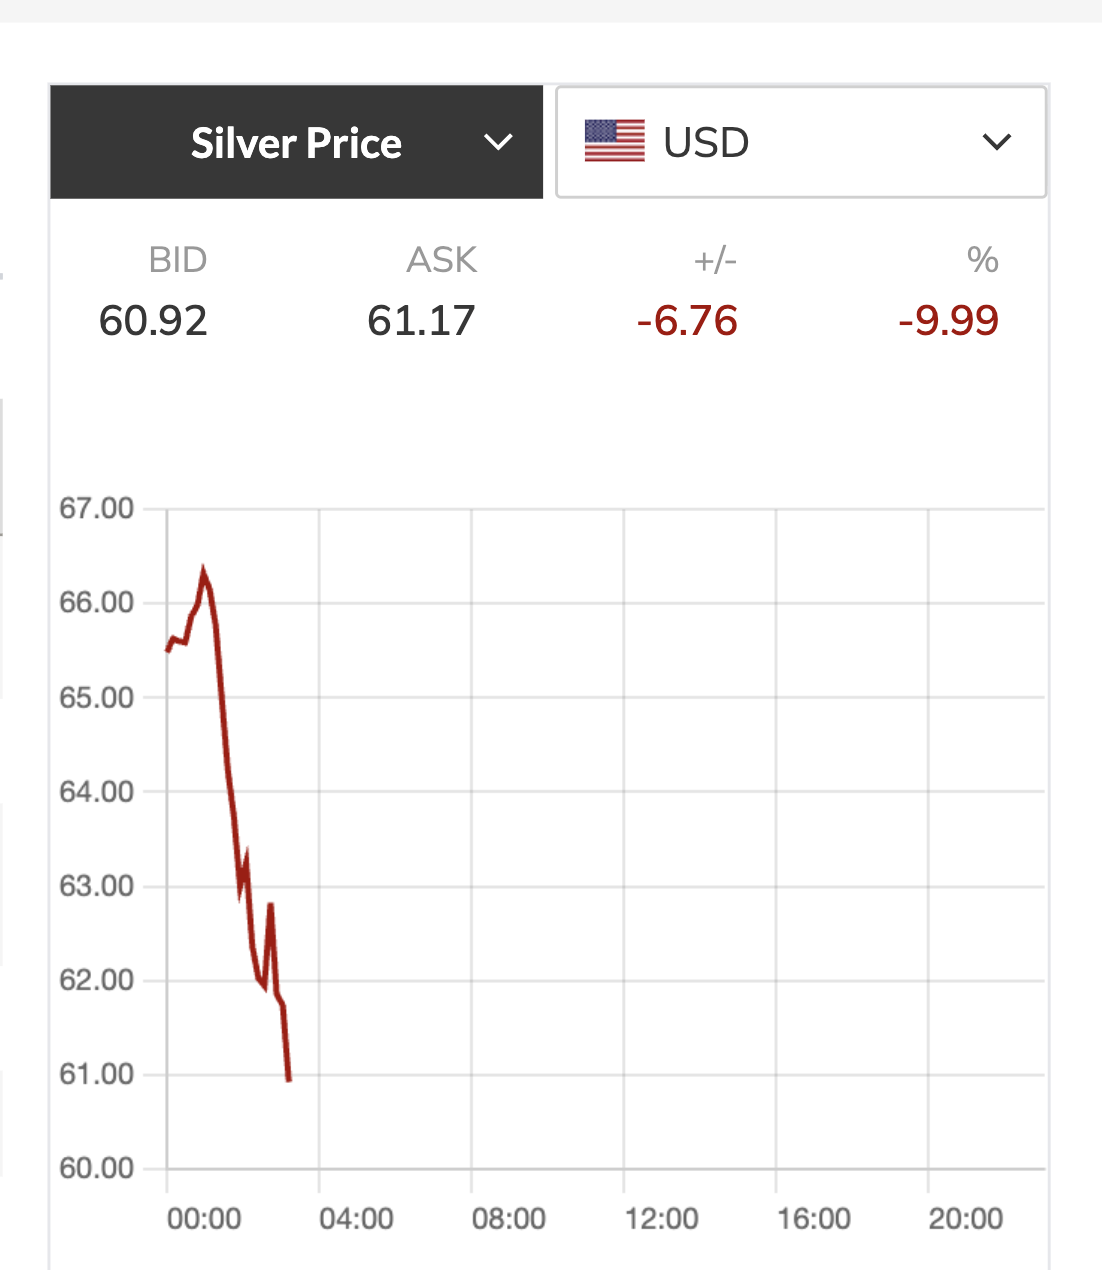Click the +/- change label

[715, 260]
